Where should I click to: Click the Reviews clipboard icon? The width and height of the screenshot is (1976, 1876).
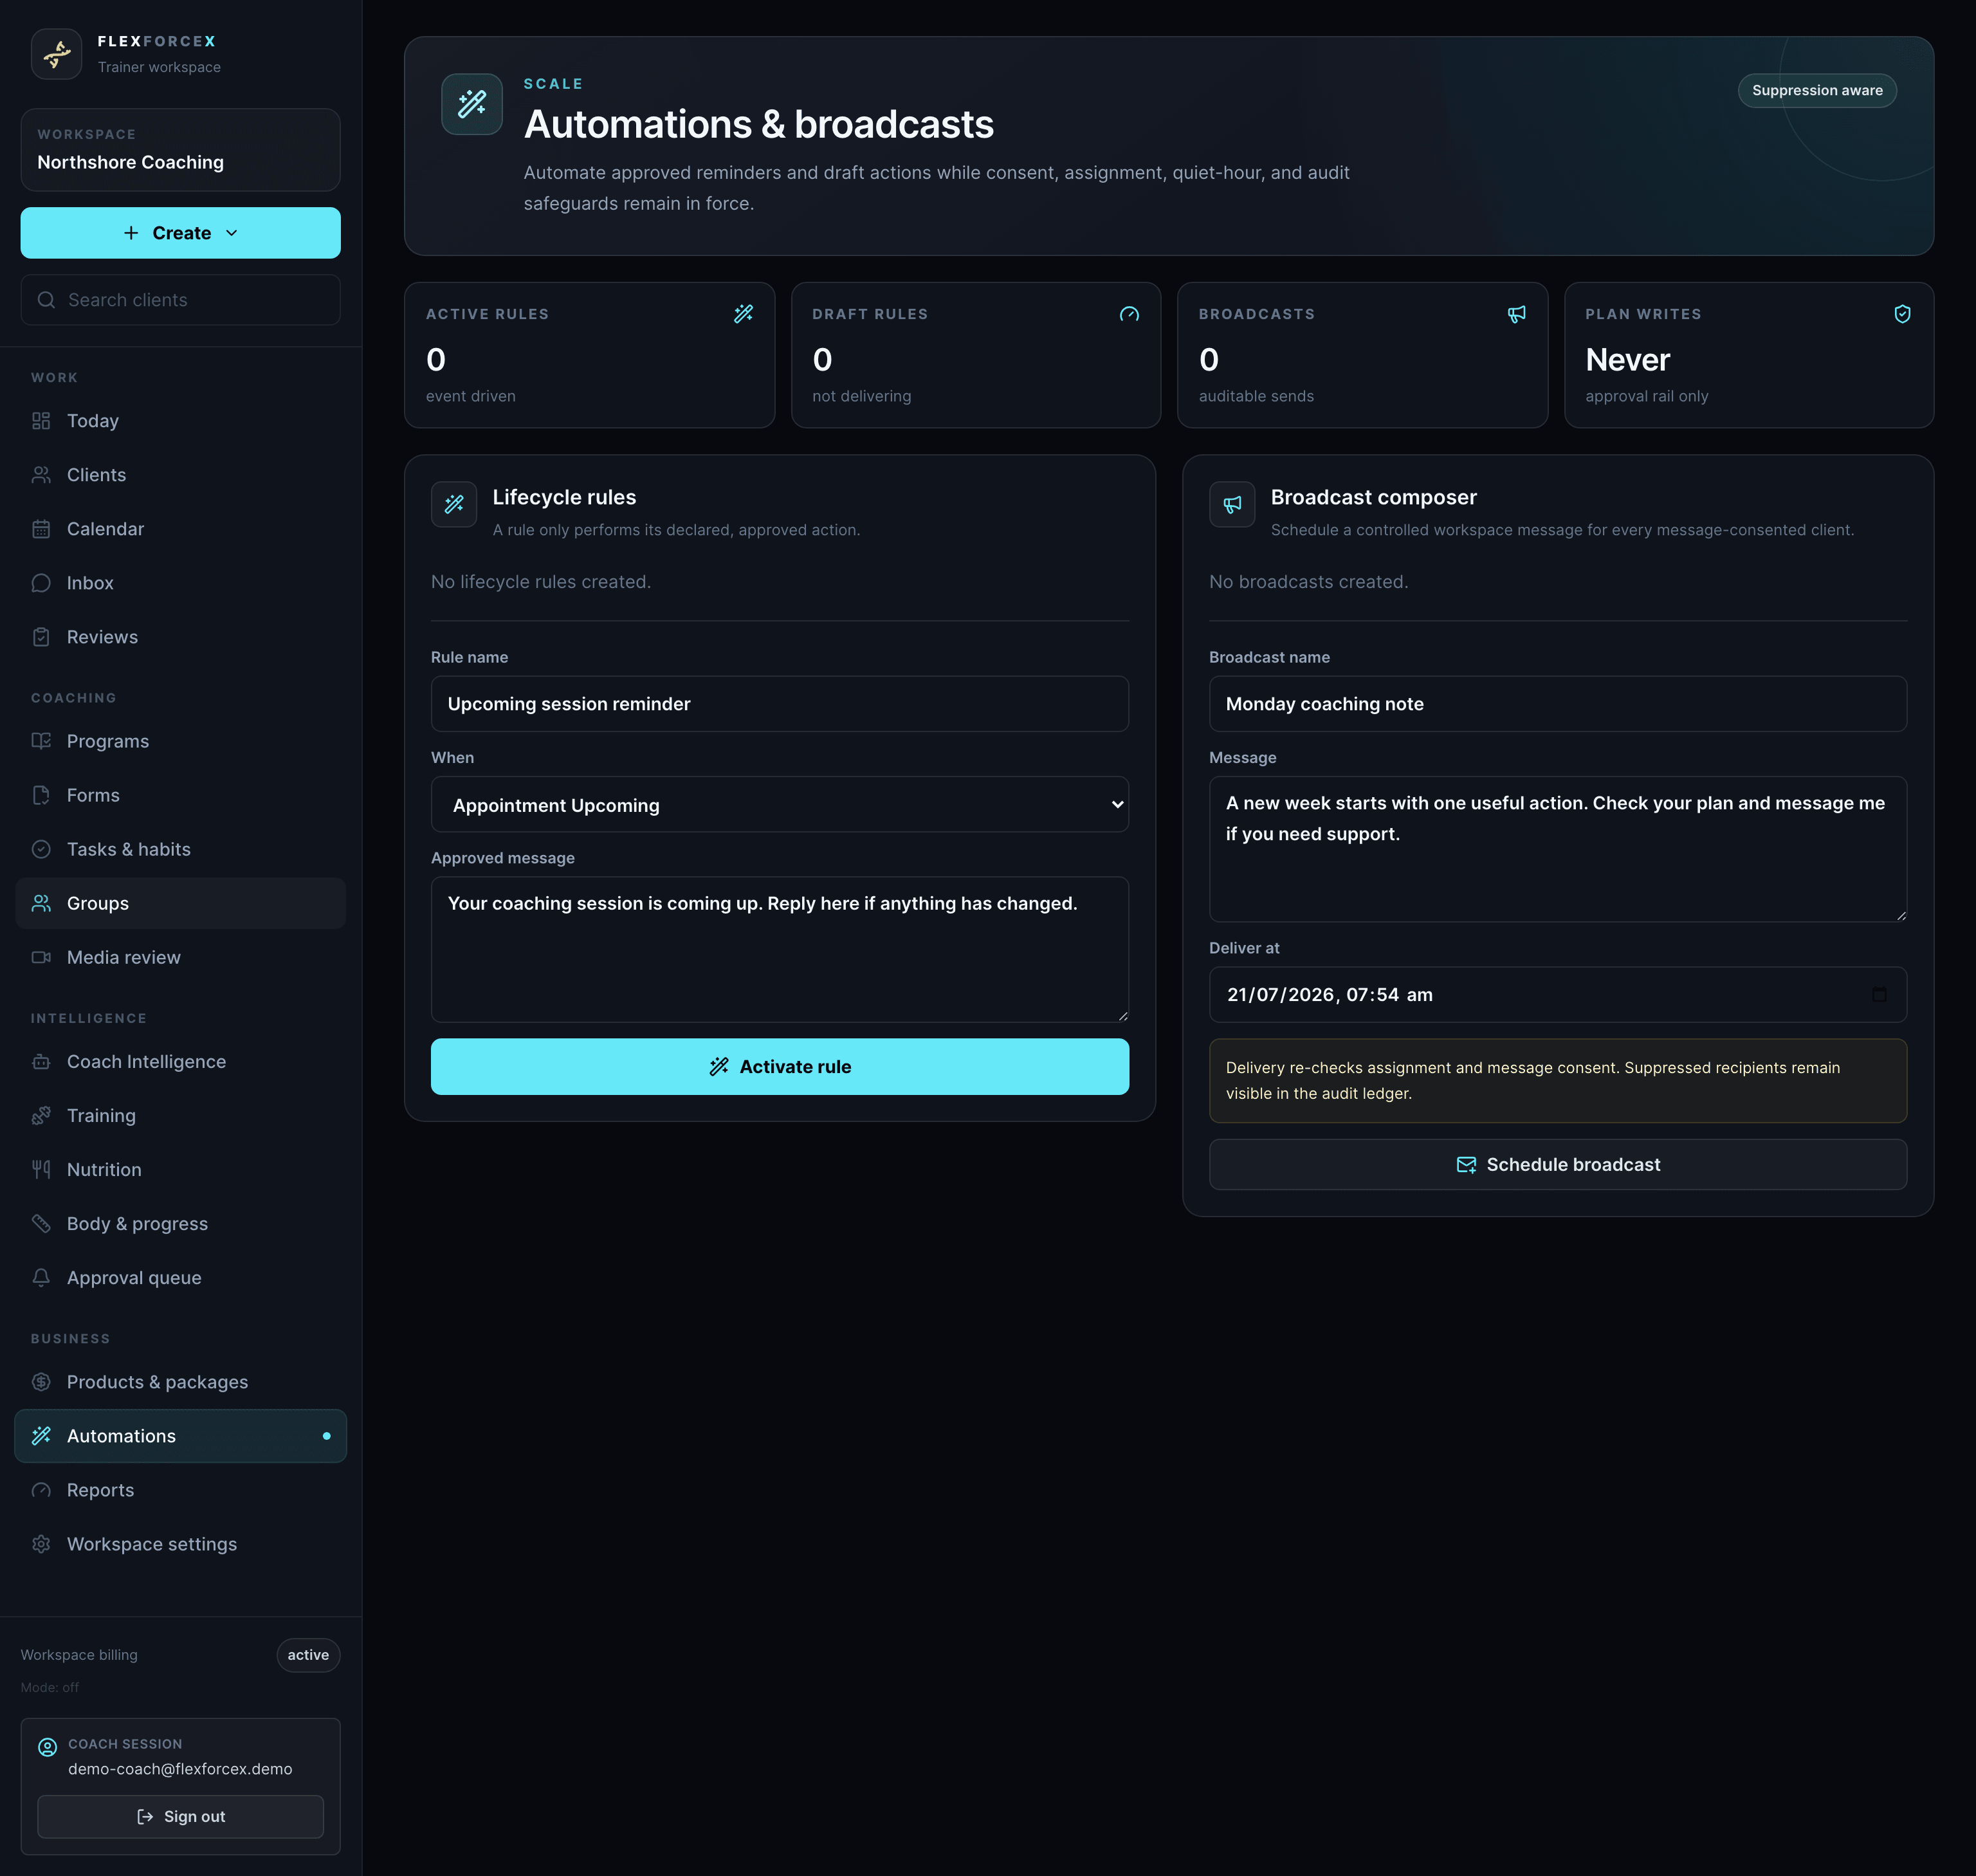(41, 637)
